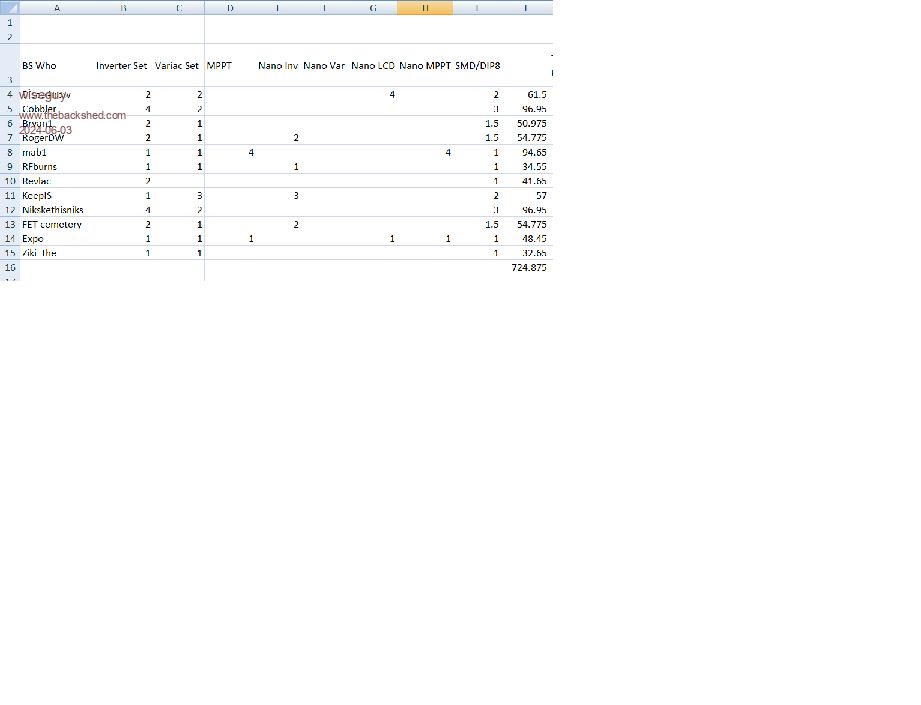Click the 'Variac Set' header cell
Screen dimensions: 921x705
pos(178,65)
